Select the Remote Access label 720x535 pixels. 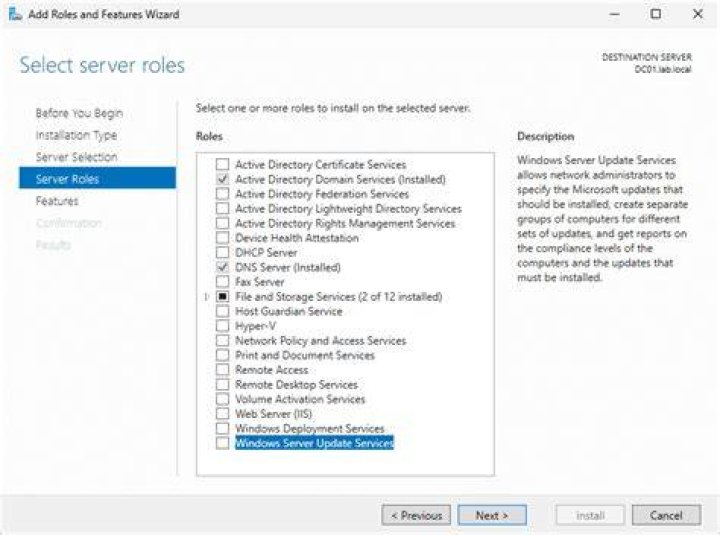pyautogui.click(x=272, y=370)
